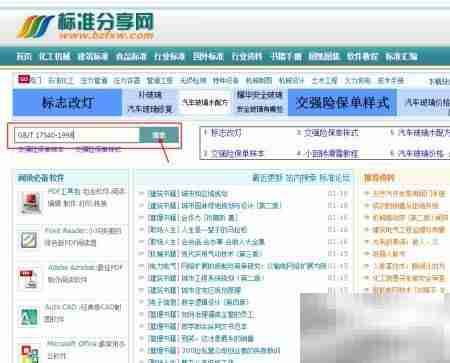Open 交强险保单样式 link under search box

click(x=98, y=149)
